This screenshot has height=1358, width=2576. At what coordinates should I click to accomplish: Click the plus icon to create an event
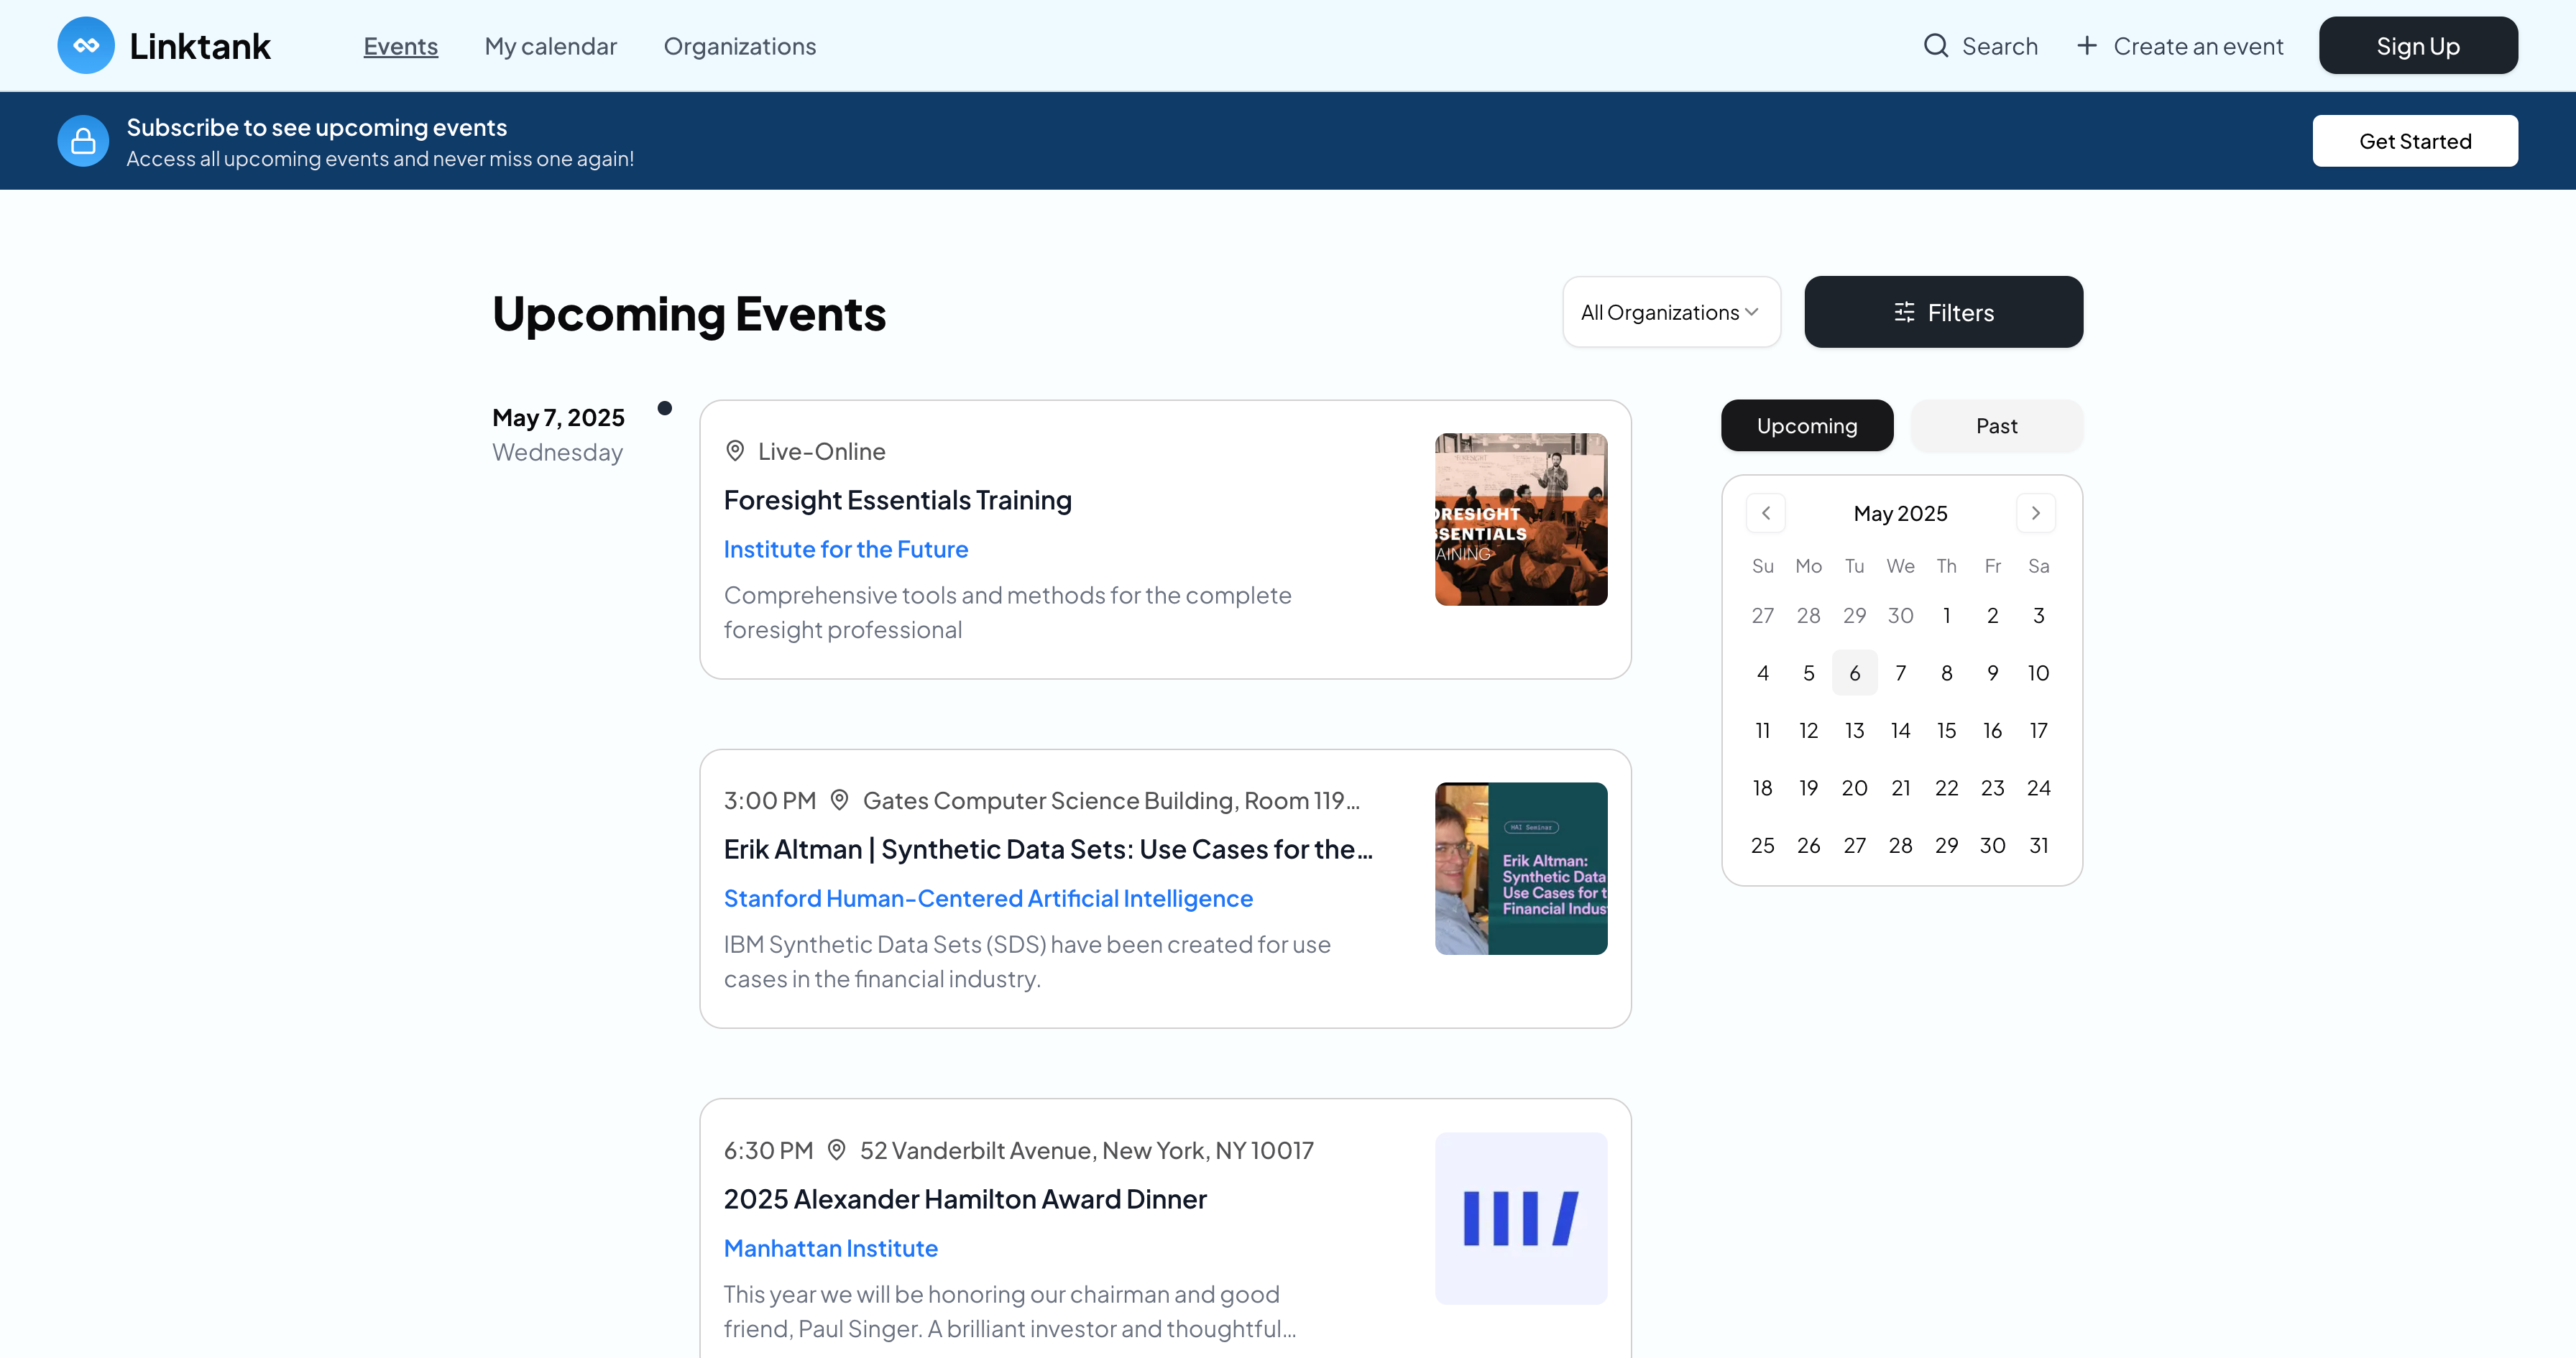pyautogui.click(x=2087, y=45)
